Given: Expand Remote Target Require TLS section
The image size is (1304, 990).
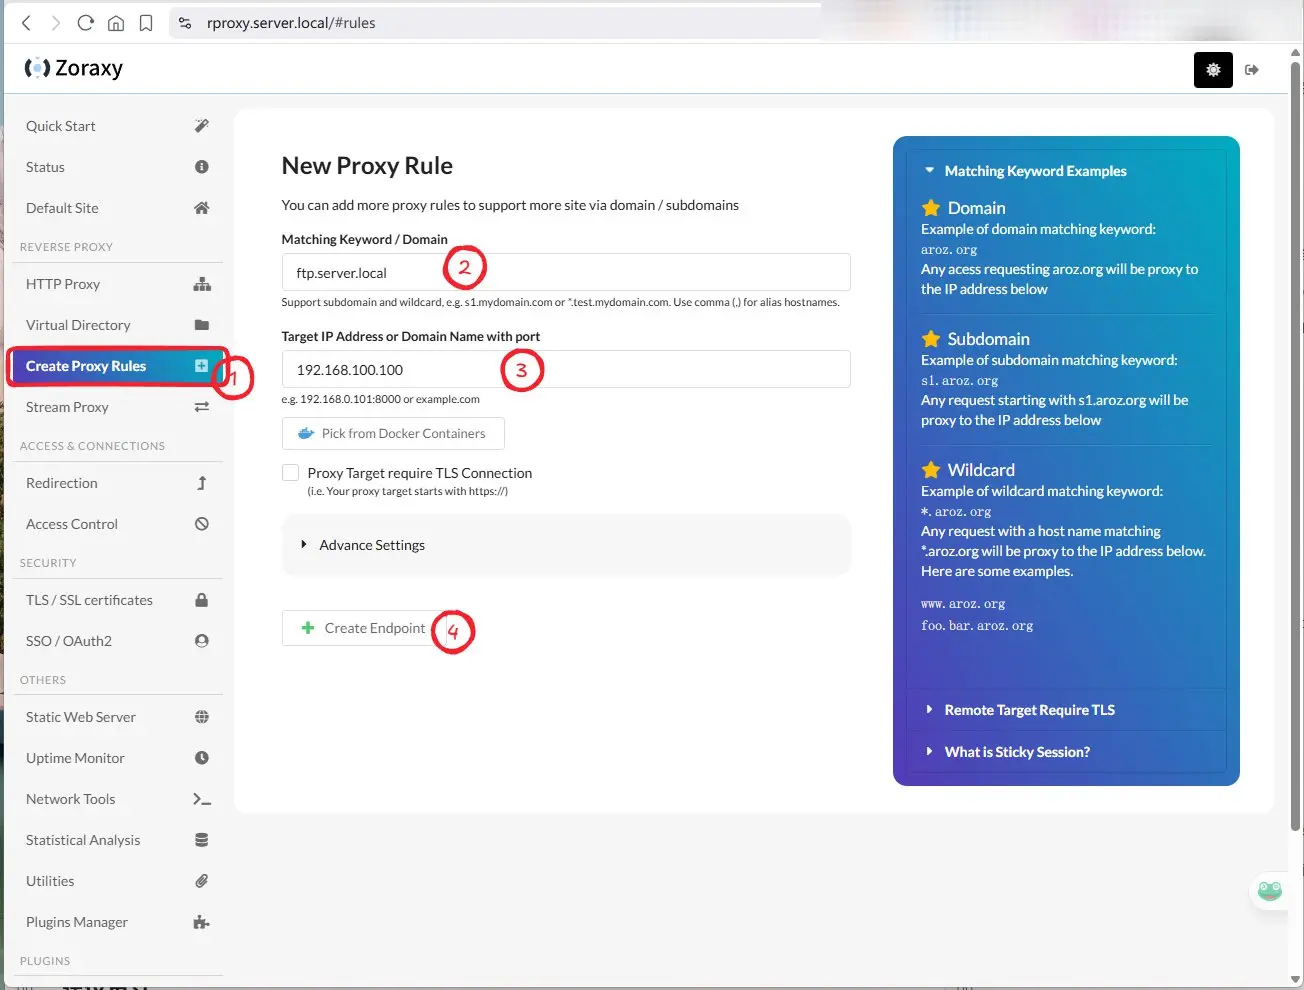Looking at the screenshot, I should [1029, 710].
